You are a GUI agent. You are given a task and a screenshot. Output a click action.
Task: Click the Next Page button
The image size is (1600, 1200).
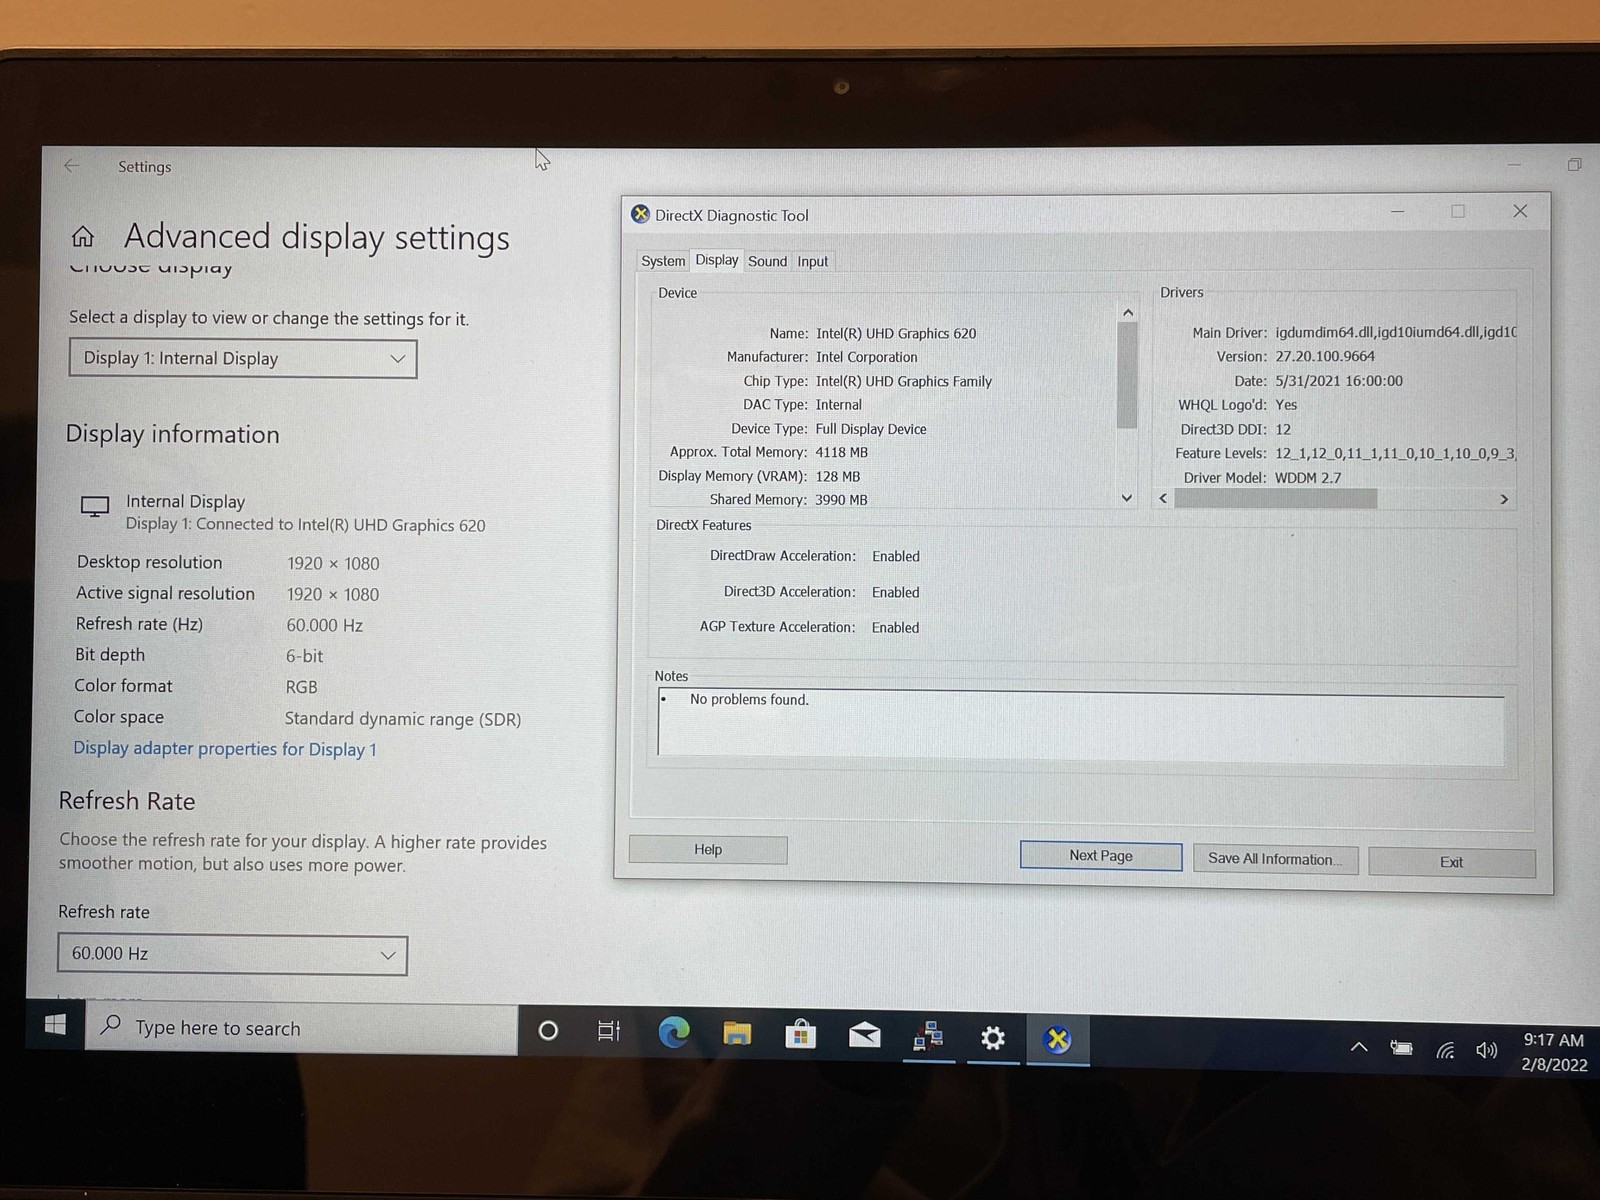(1101, 856)
